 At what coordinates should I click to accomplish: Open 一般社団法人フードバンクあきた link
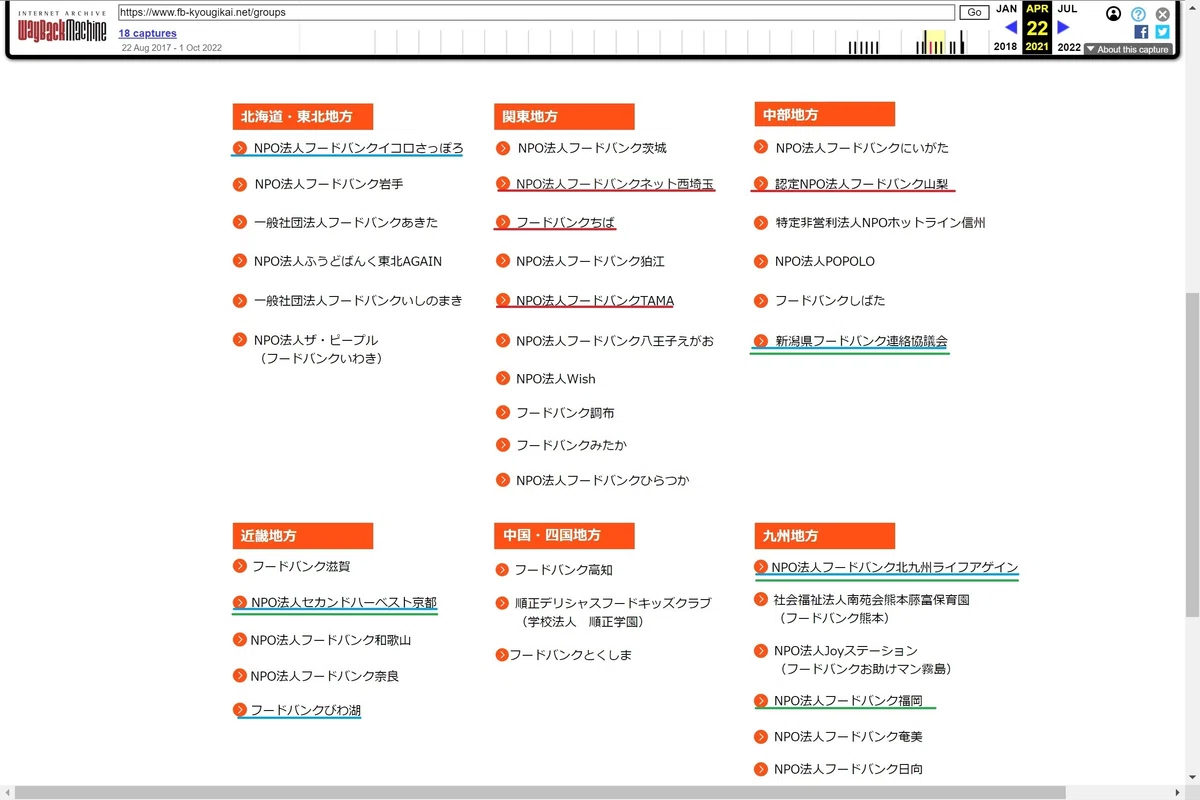(346, 222)
